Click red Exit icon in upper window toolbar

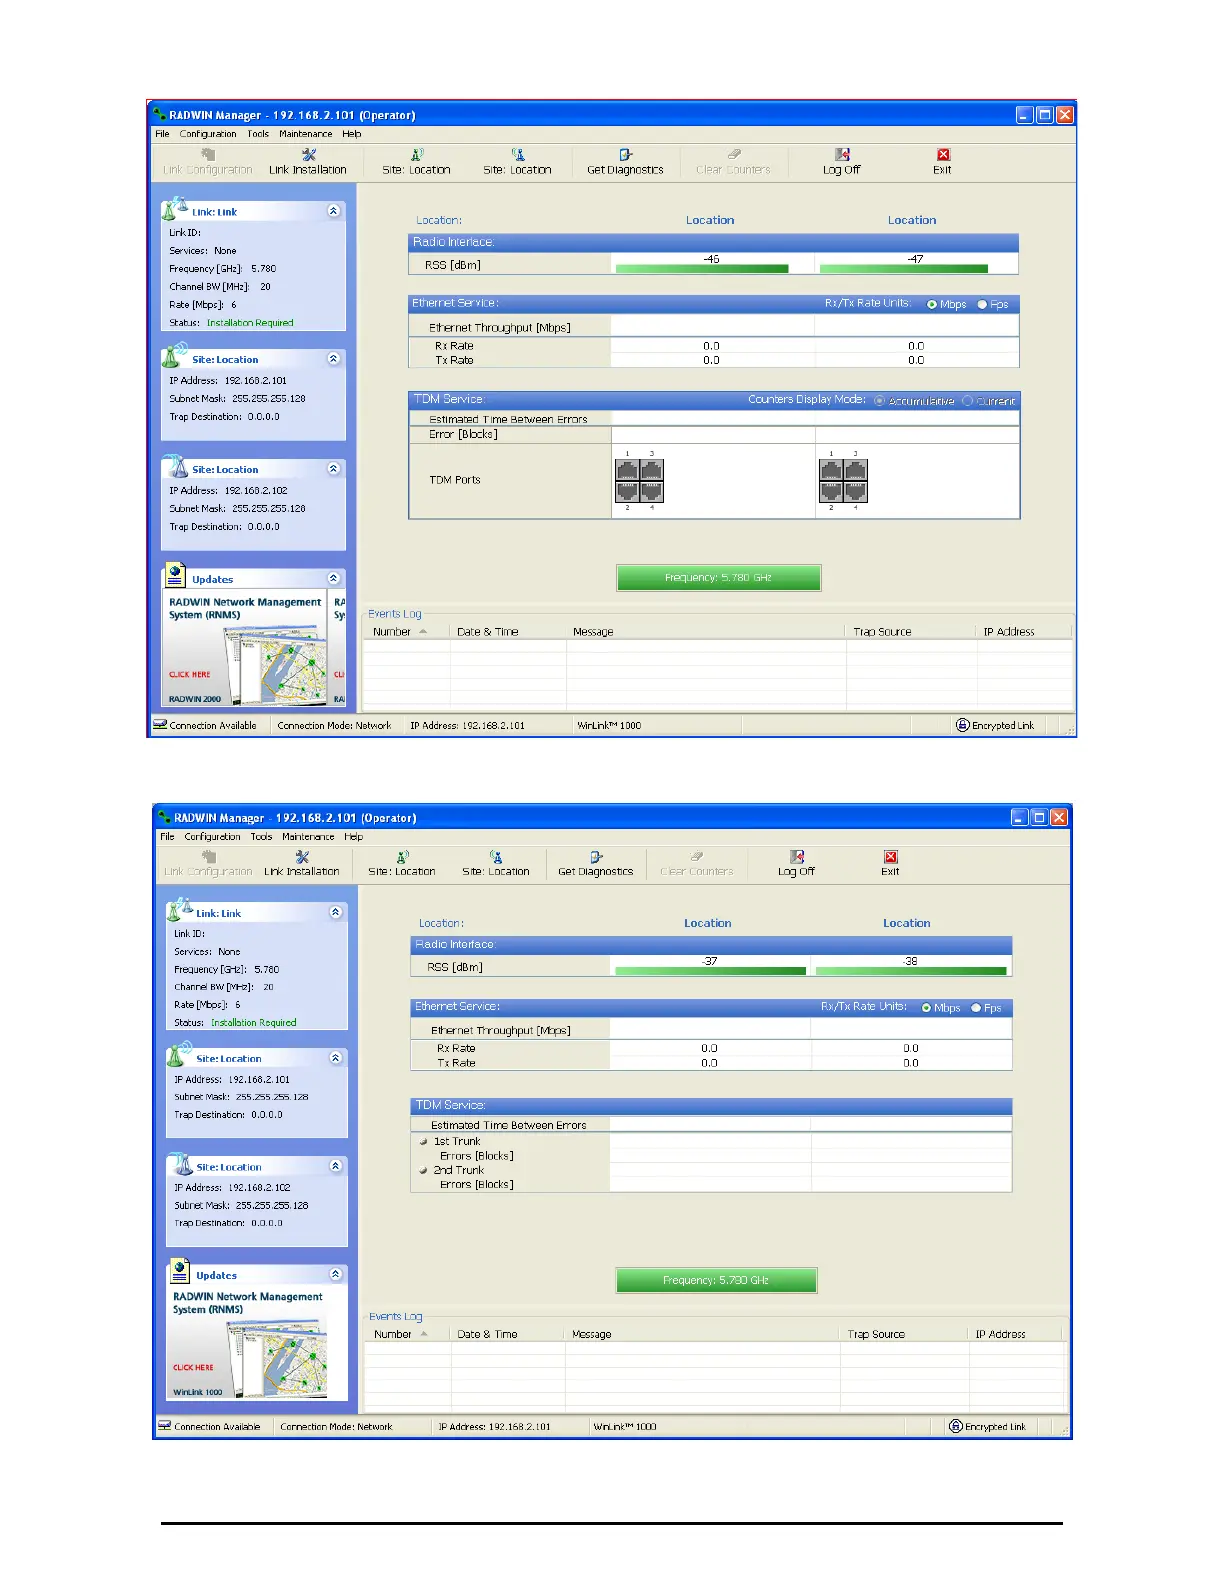tap(943, 155)
